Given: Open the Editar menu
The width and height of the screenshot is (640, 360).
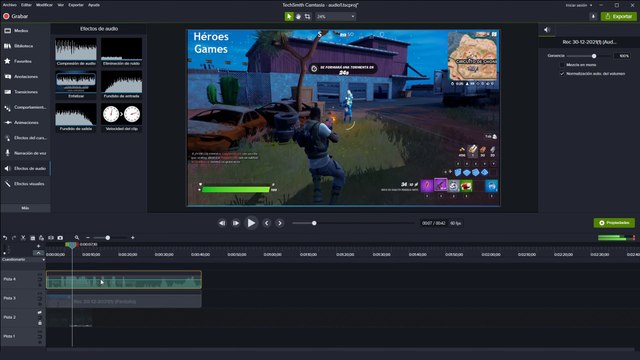Looking at the screenshot, I should coord(26,5).
